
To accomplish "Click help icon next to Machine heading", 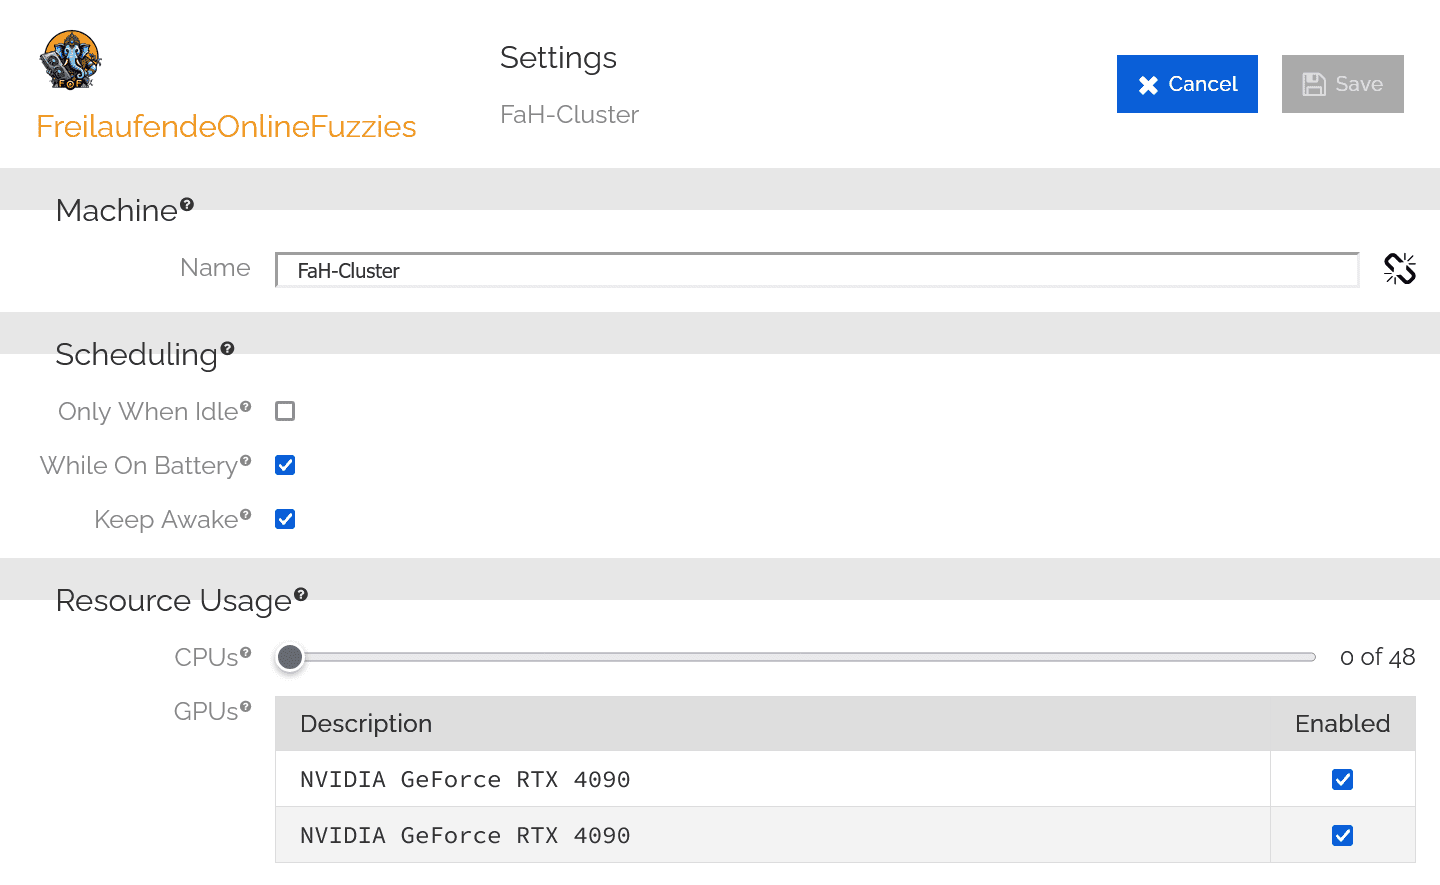I will (x=187, y=204).
